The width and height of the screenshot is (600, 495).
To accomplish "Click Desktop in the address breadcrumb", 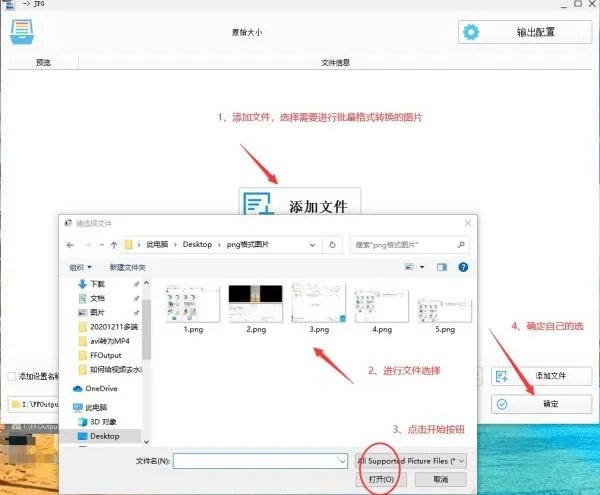I will click(x=197, y=244).
